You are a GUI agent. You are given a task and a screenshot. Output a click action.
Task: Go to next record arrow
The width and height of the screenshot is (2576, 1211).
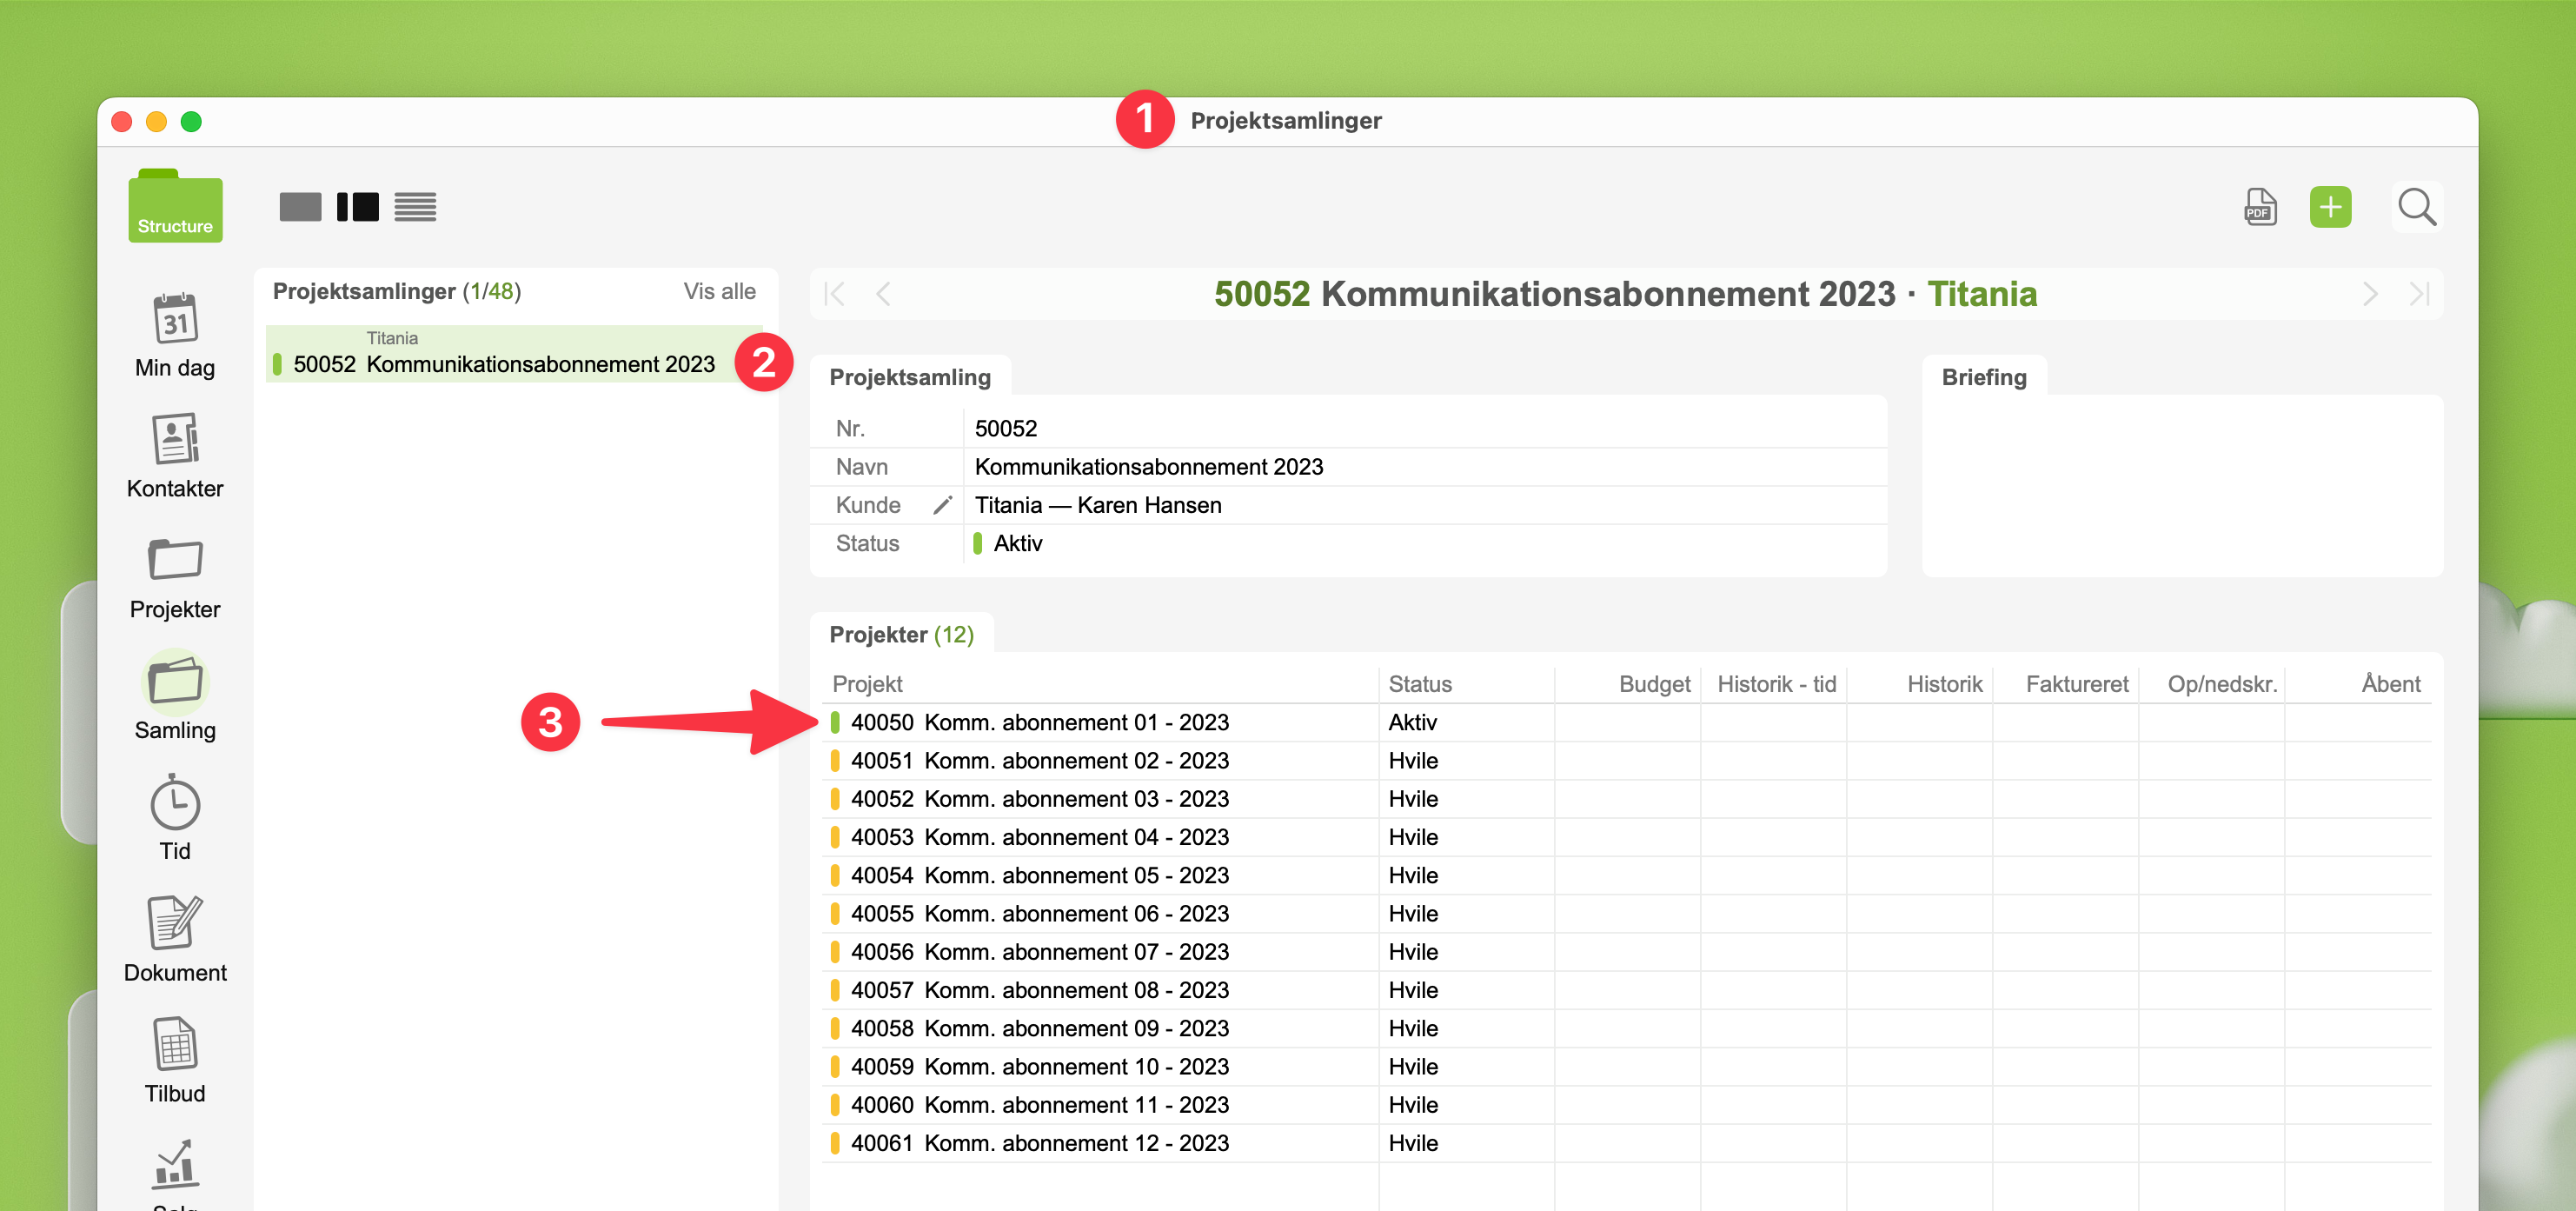2369,294
